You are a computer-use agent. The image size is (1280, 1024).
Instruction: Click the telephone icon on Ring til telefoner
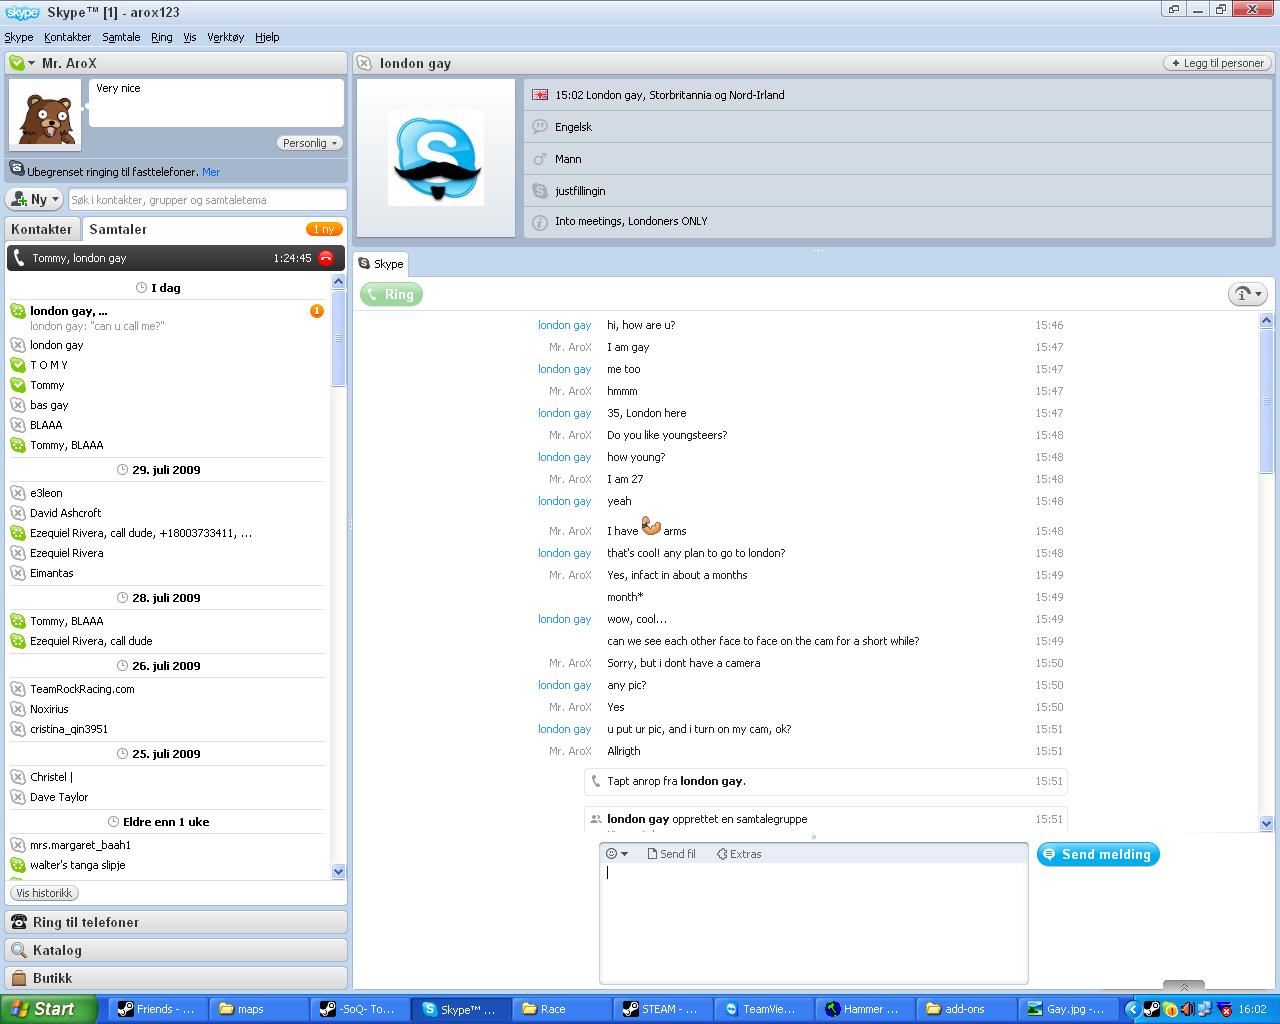19,922
